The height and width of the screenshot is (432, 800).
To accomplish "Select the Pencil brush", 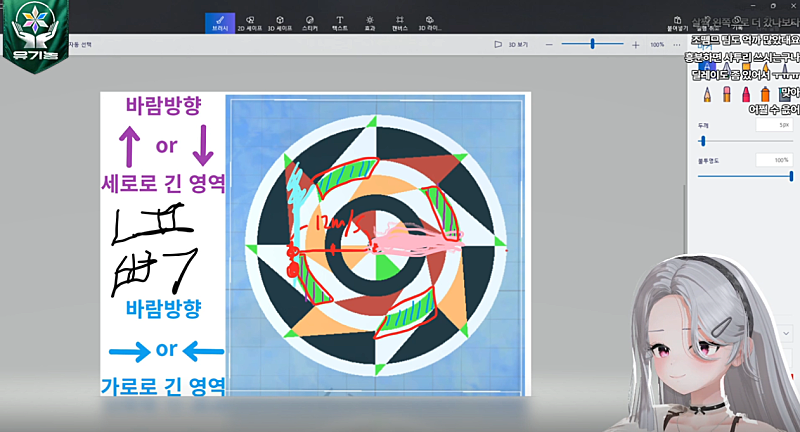I will [x=707, y=94].
